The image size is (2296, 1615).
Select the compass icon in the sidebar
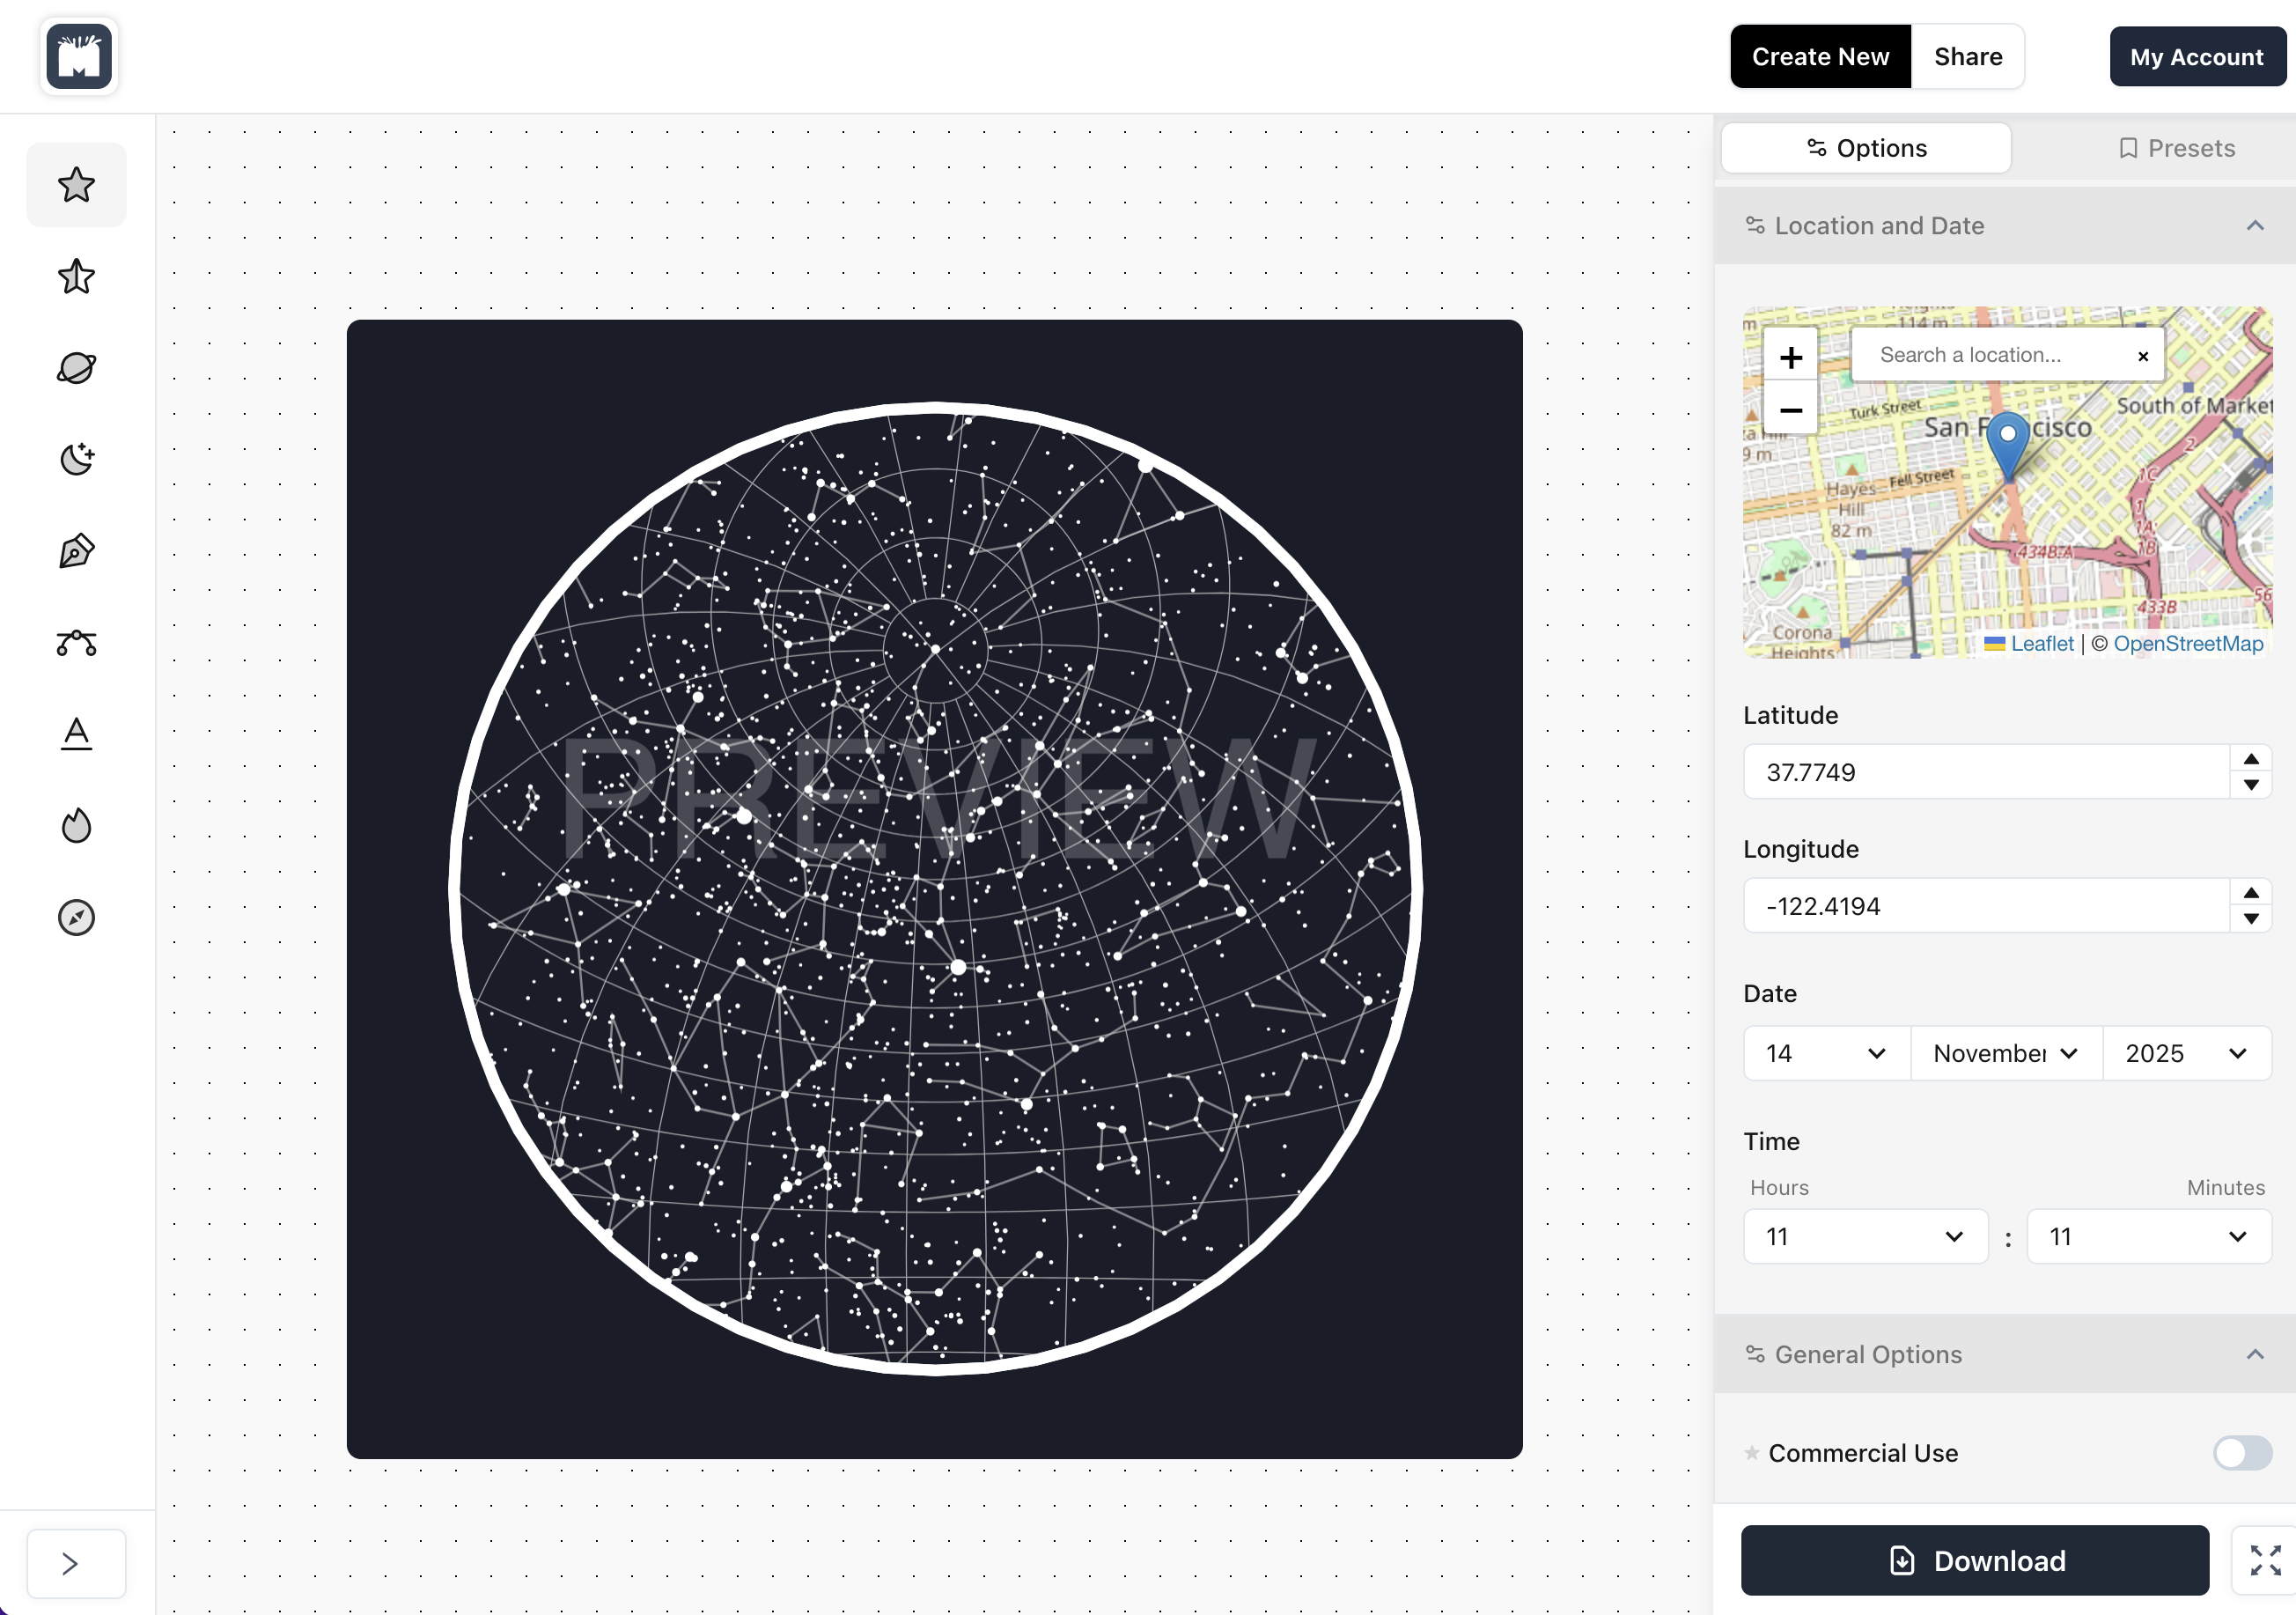pyautogui.click(x=76, y=917)
